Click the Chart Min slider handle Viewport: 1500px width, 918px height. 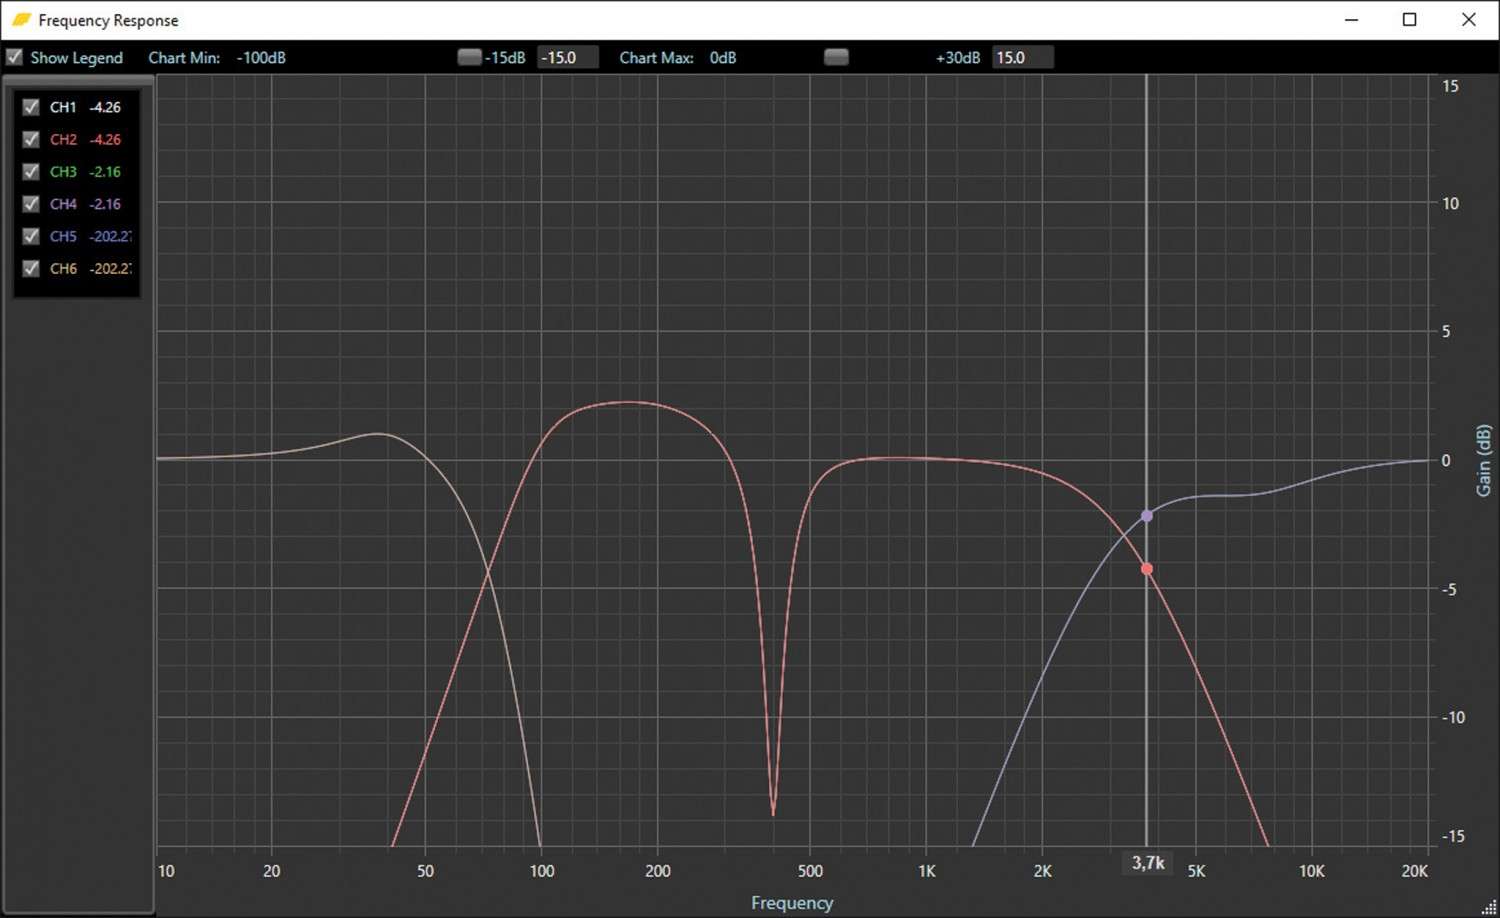click(469, 57)
